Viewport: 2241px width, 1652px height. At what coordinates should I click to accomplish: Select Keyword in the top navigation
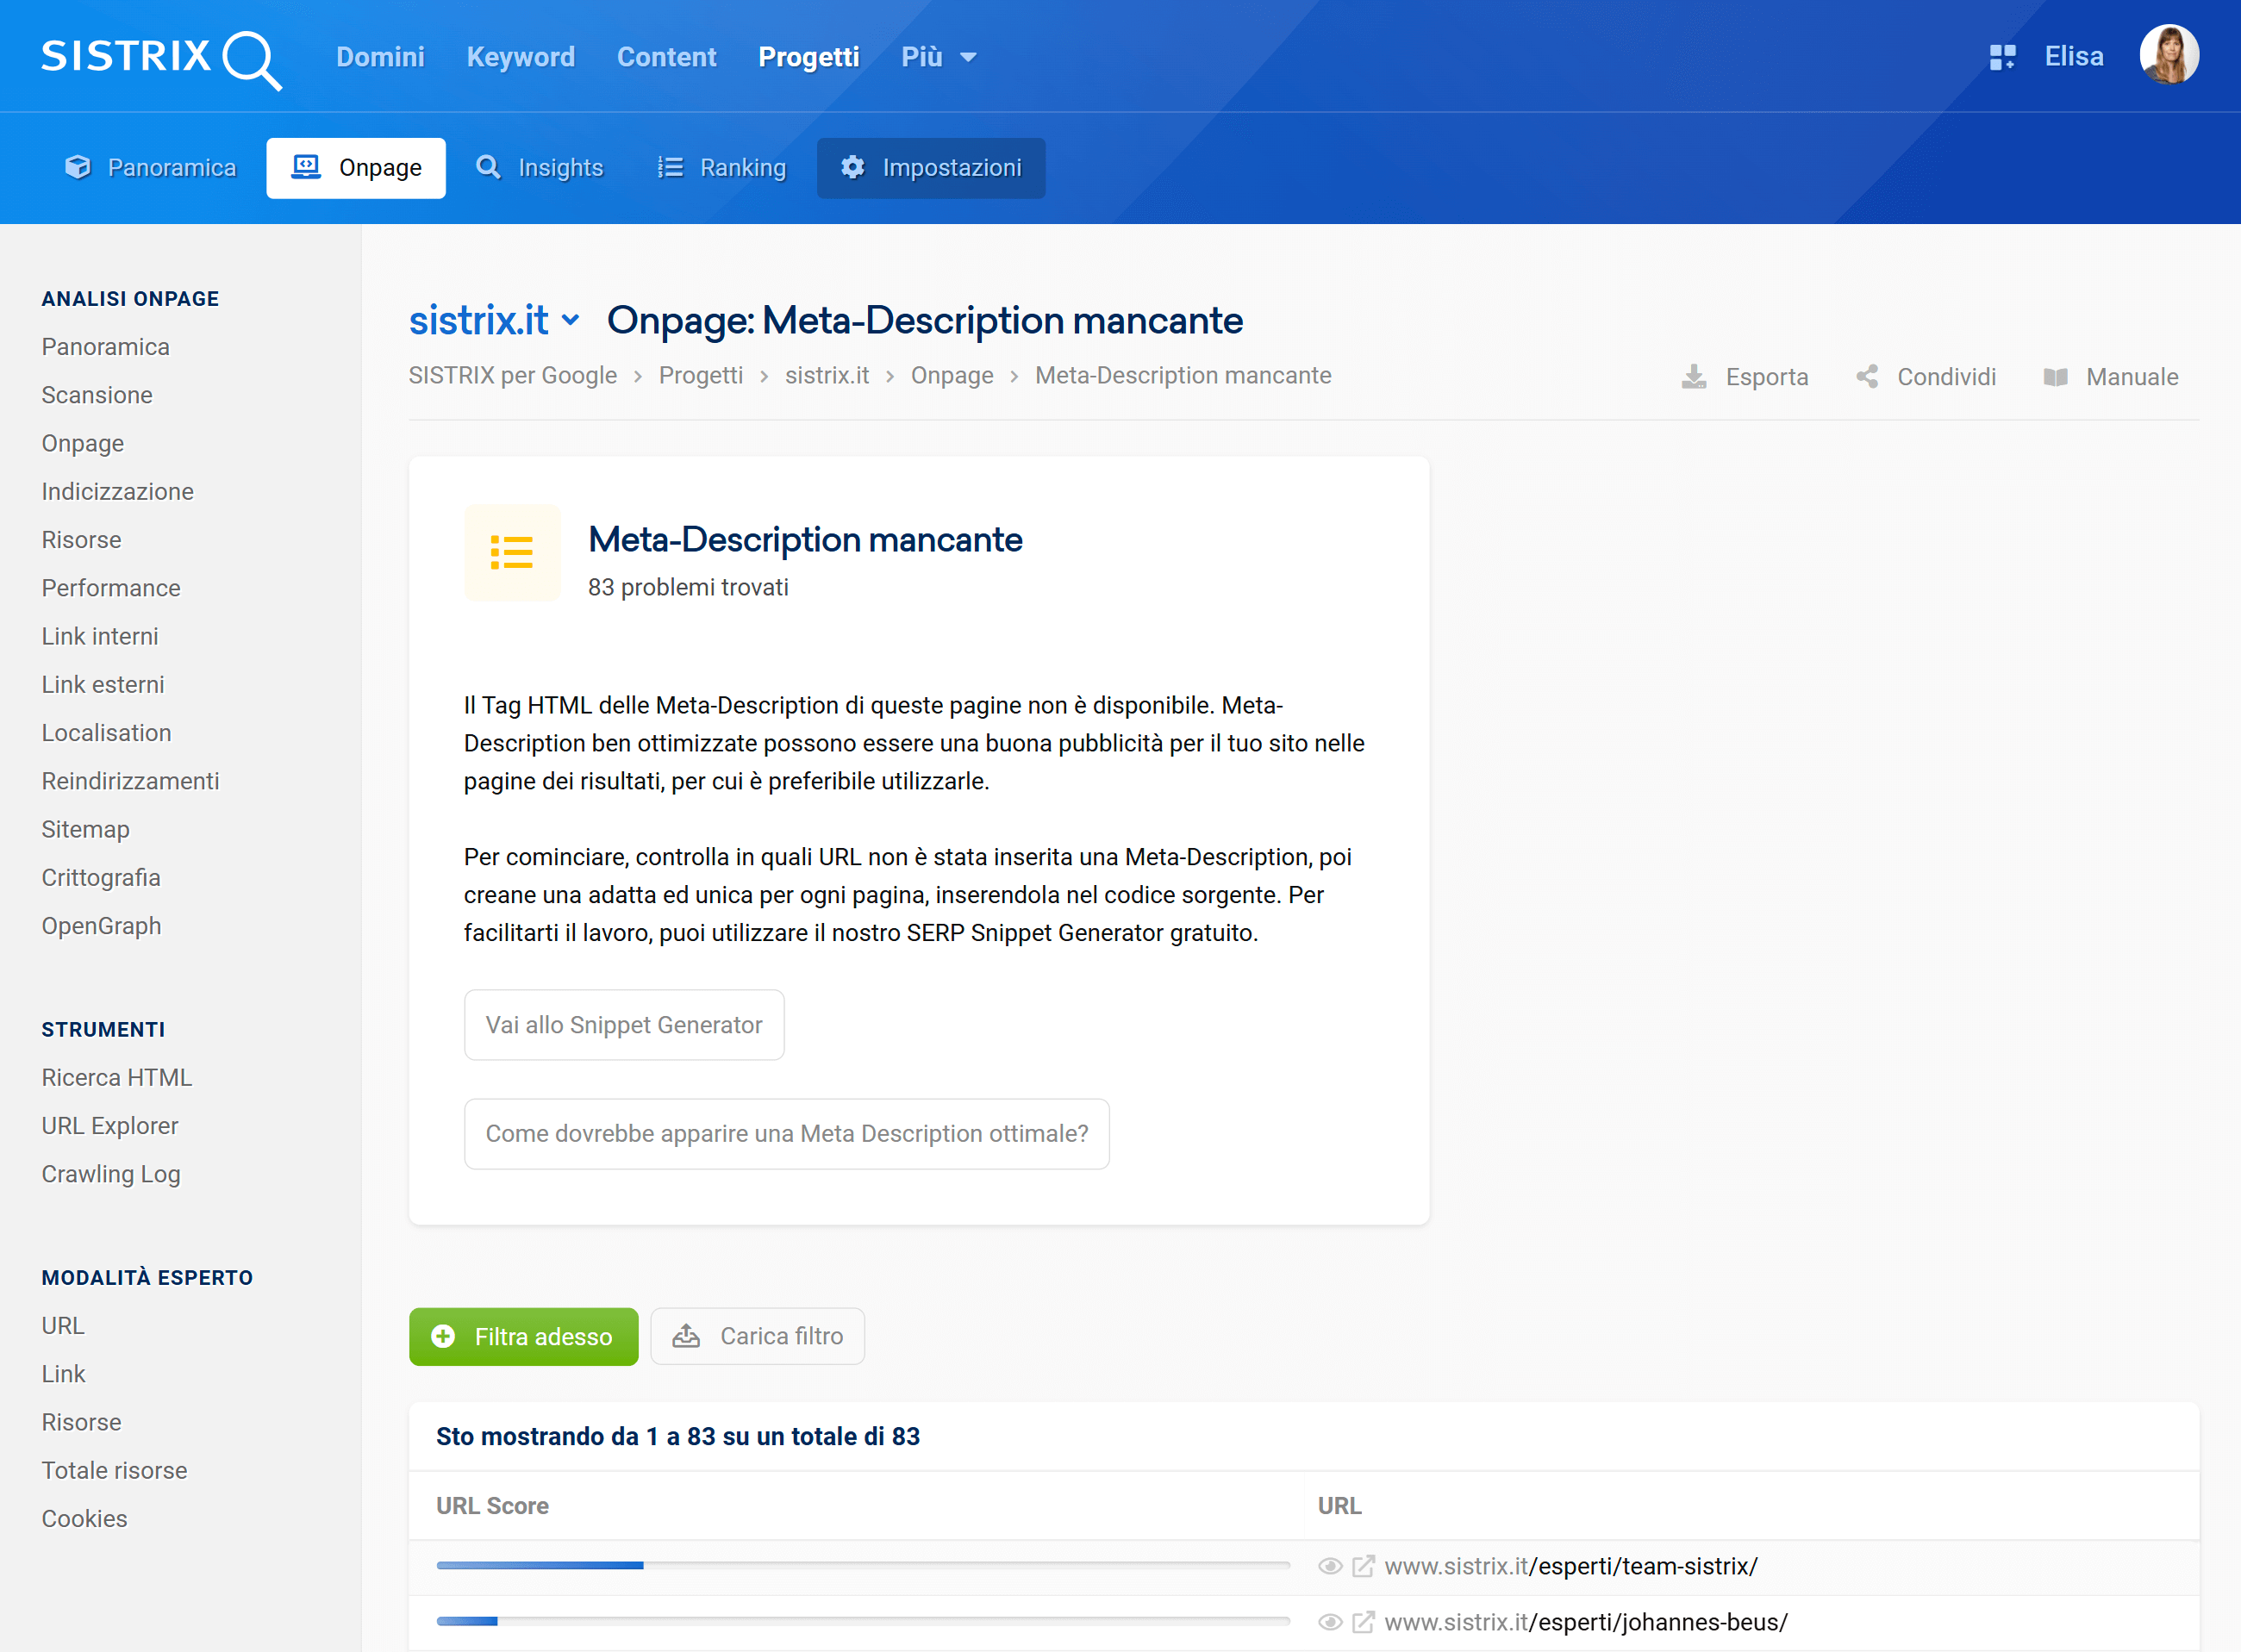click(x=520, y=57)
